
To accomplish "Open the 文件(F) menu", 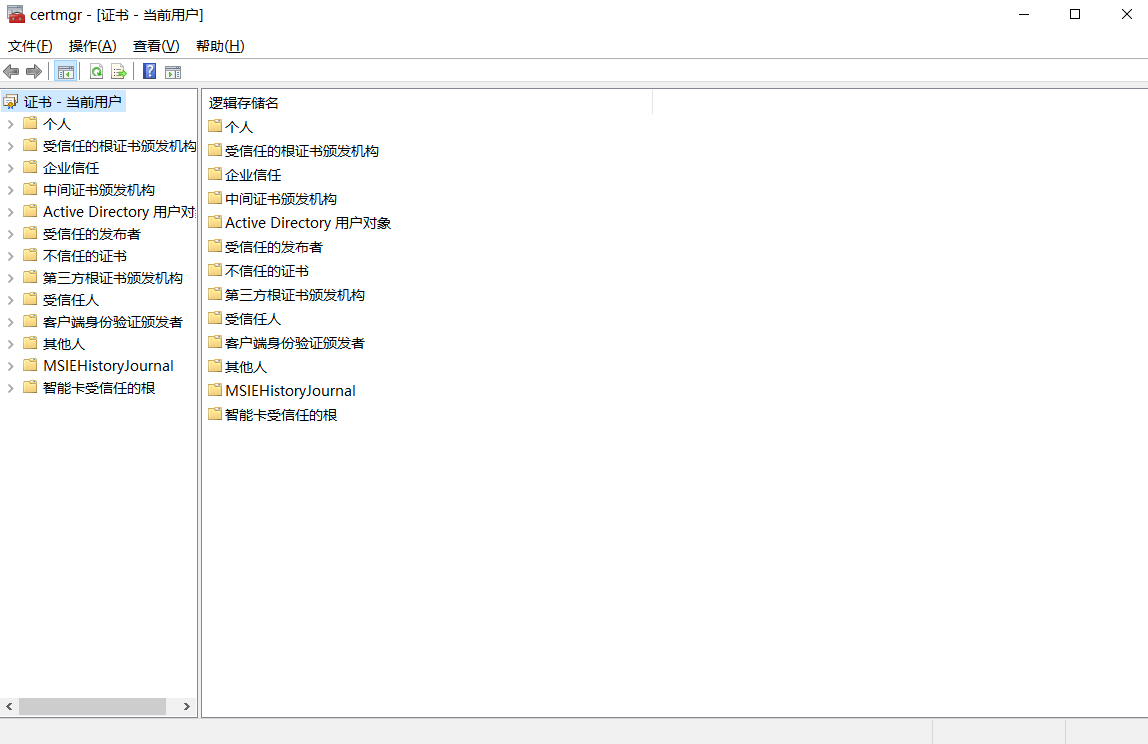I will point(30,46).
